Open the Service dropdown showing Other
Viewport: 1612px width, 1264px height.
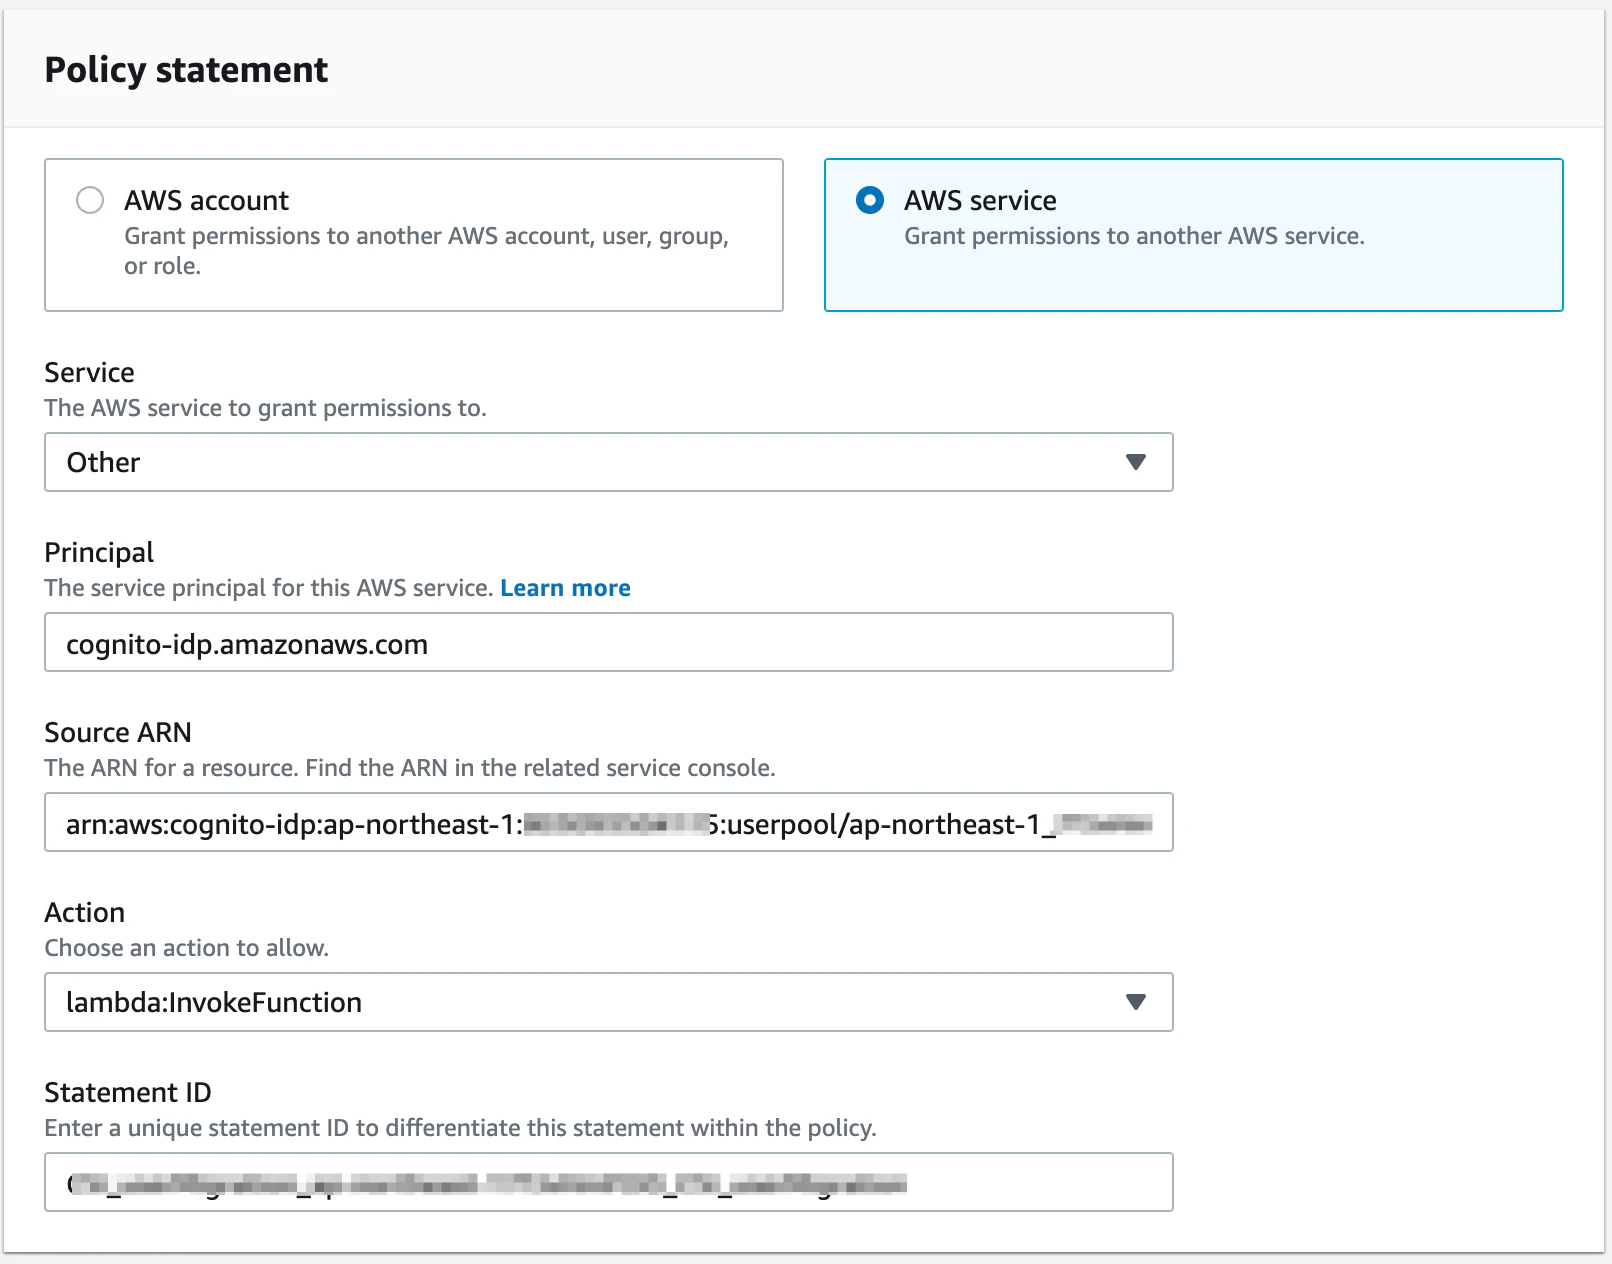click(608, 462)
